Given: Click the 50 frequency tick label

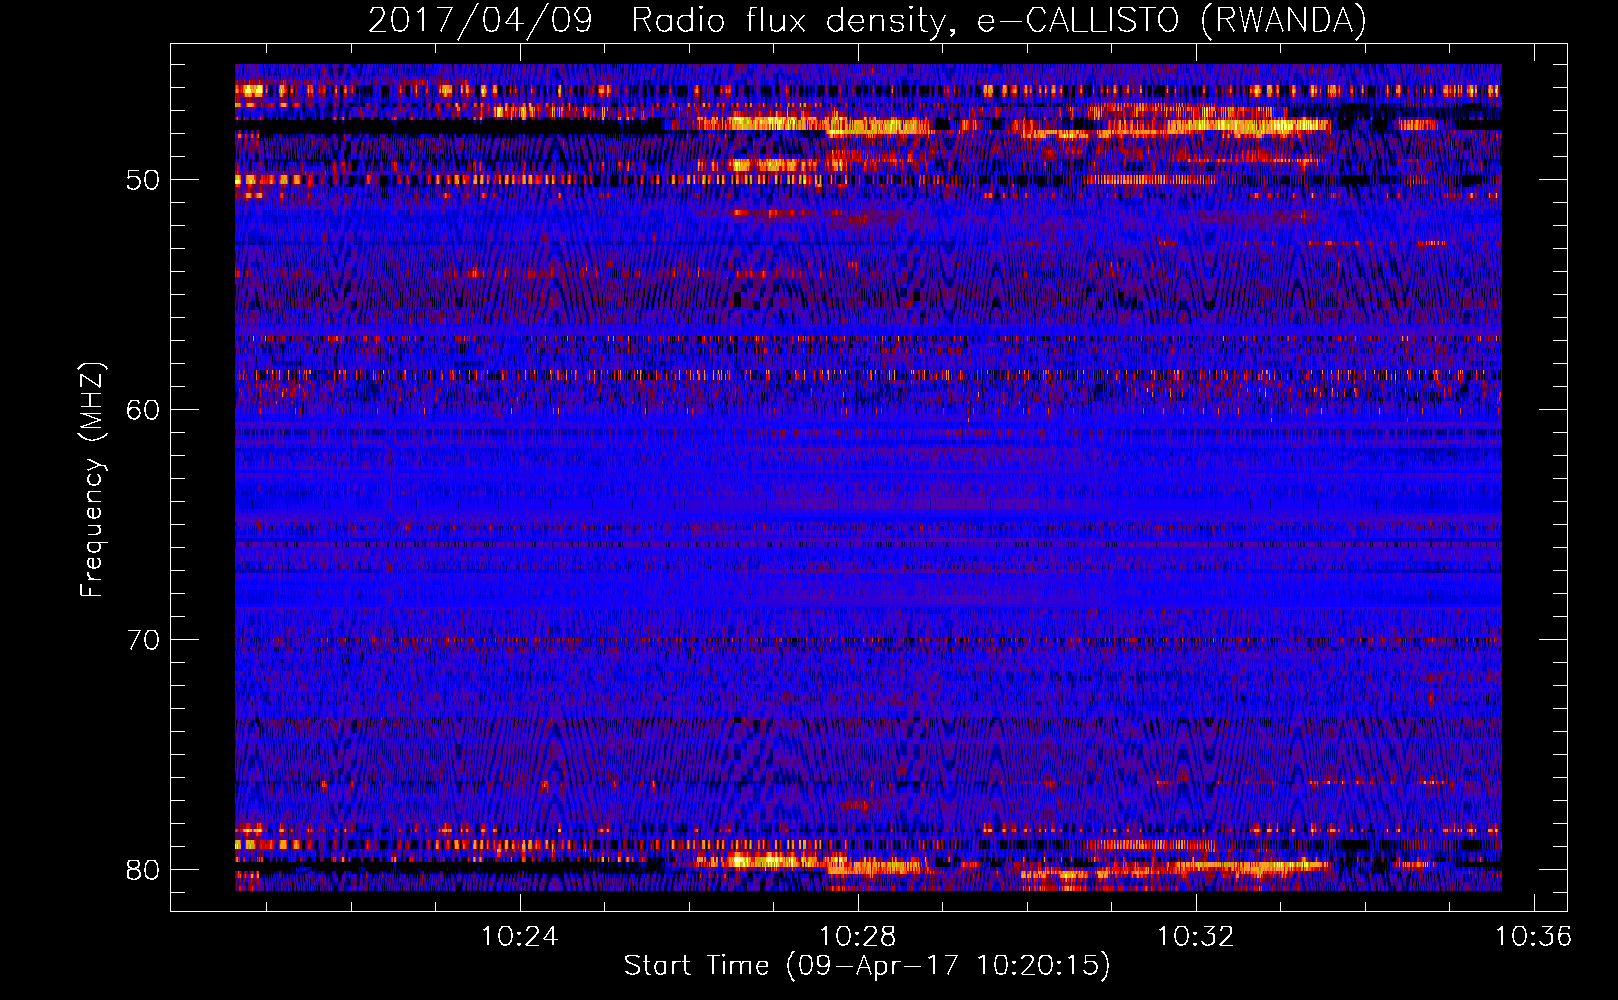Looking at the screenshot, I should pyautogui.click(x=143, y=180).
